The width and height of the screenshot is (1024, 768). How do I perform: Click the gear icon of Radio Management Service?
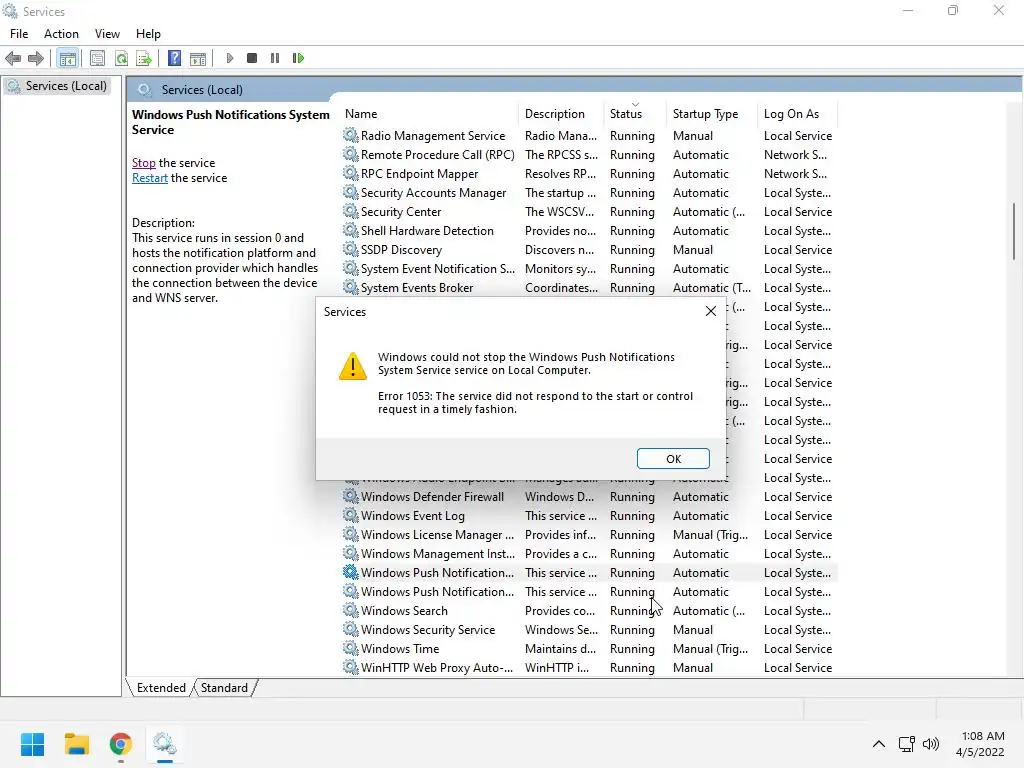click(x=351, y=135)
